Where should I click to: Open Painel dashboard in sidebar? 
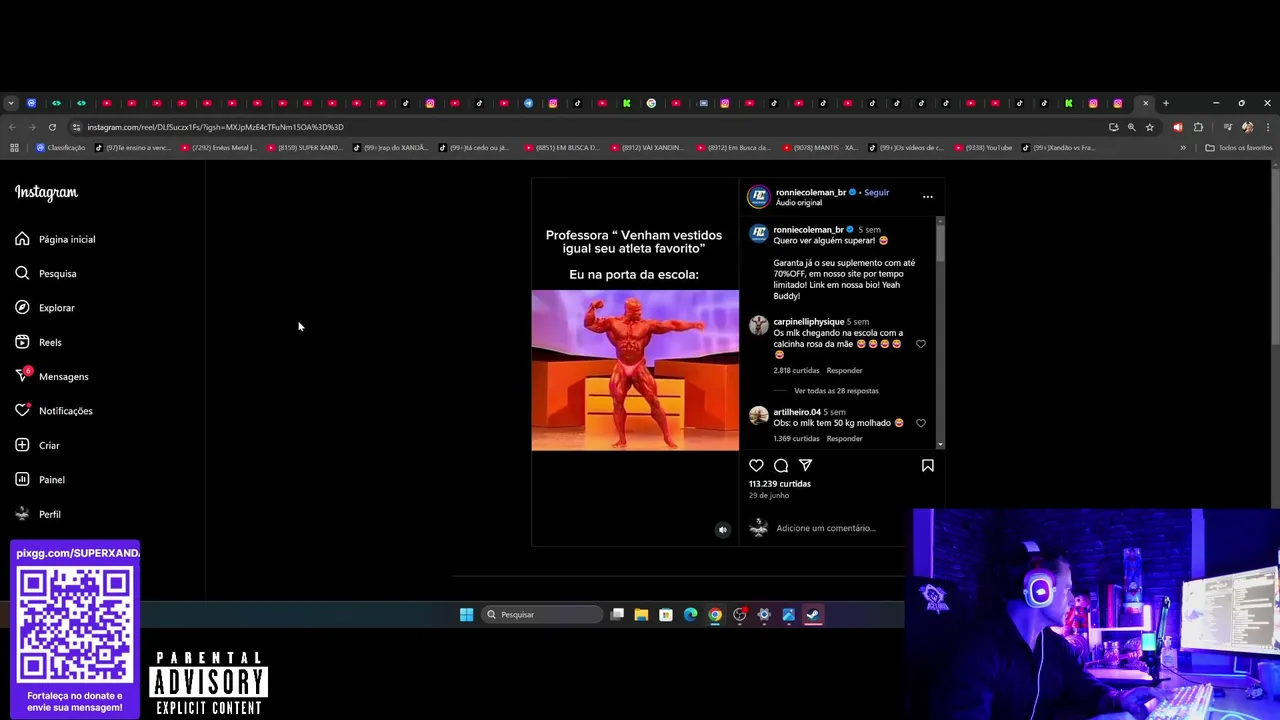click(x=40, y=479)
